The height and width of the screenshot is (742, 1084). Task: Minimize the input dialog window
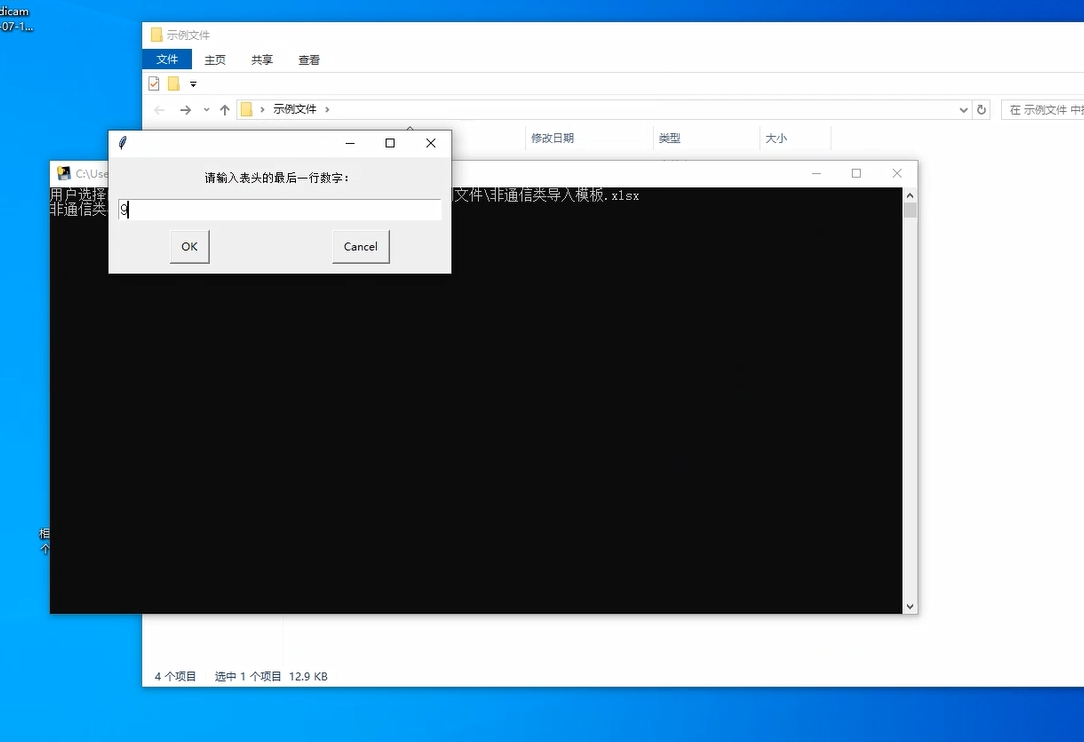click(x=350, y=143)
